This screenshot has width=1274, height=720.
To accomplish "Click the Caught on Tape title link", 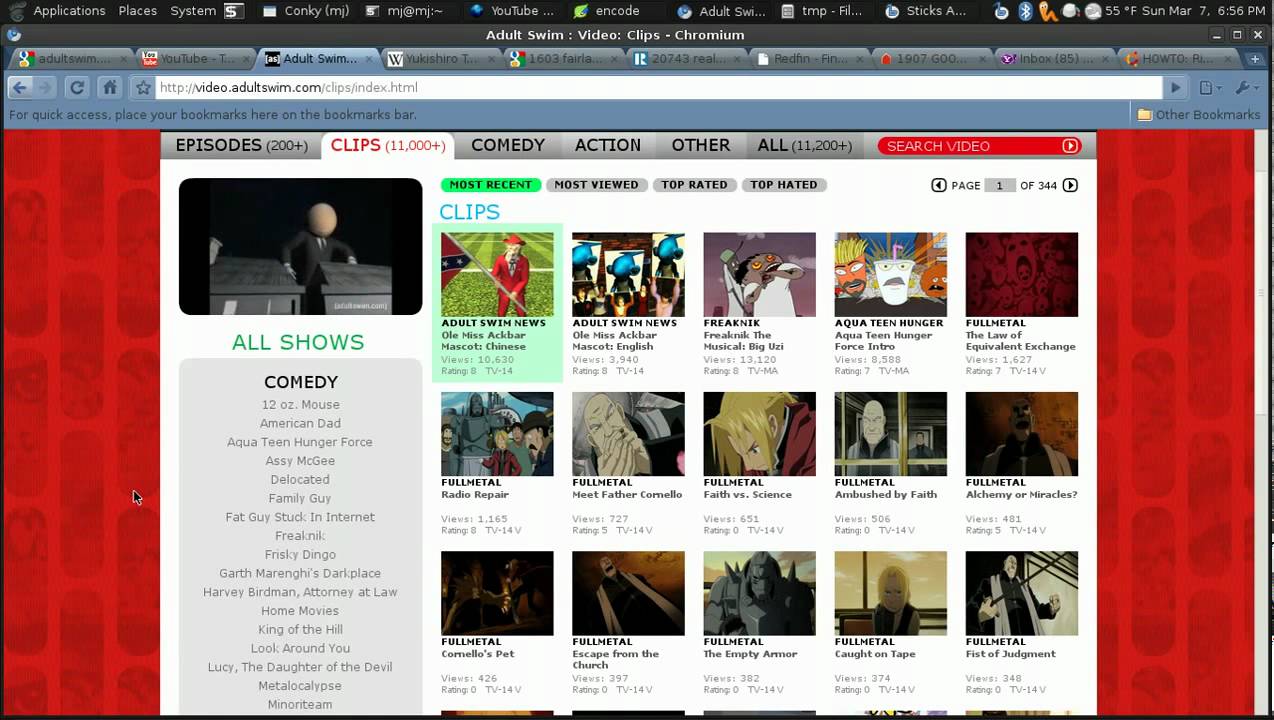I will 875,654.
